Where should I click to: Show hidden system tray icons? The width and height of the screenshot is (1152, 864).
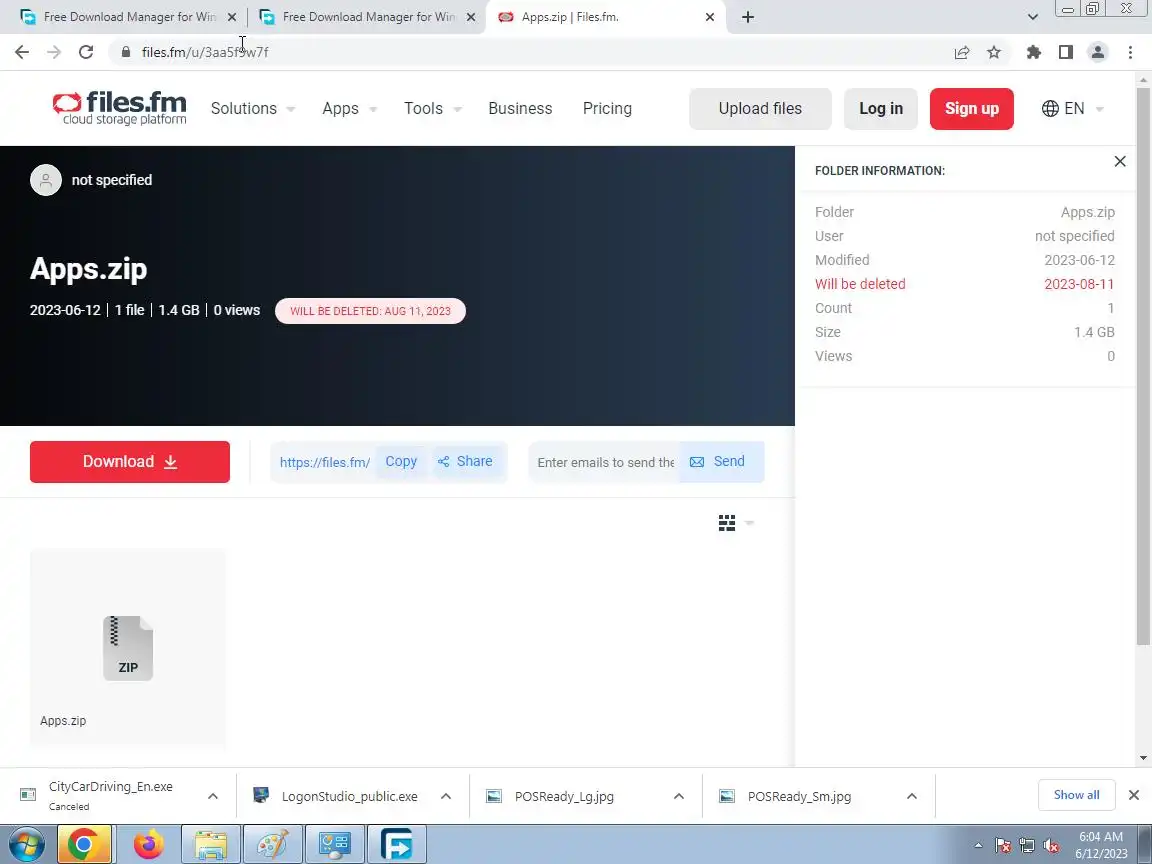click(978, 846)
